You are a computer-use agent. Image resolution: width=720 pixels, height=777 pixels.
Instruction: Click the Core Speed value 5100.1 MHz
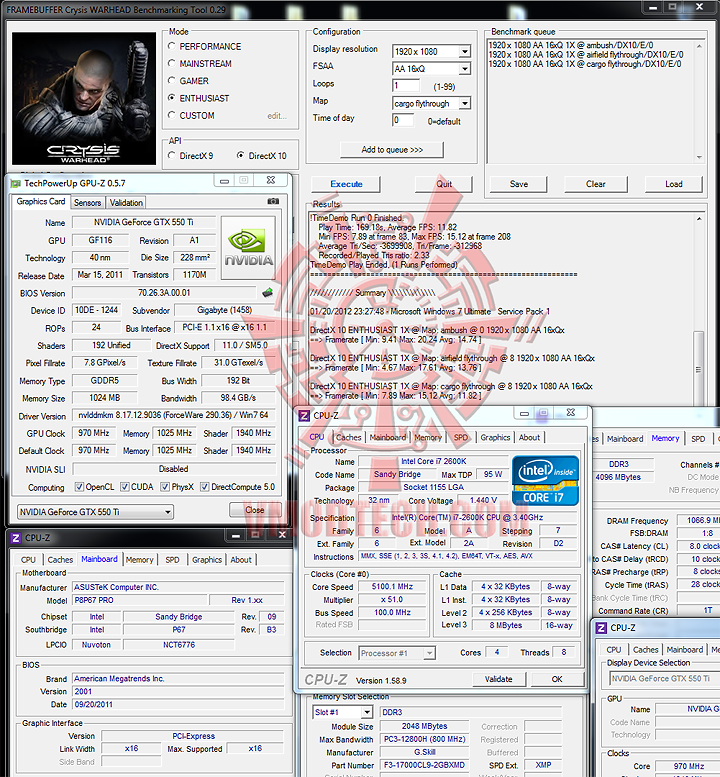(x=392, y=587)
